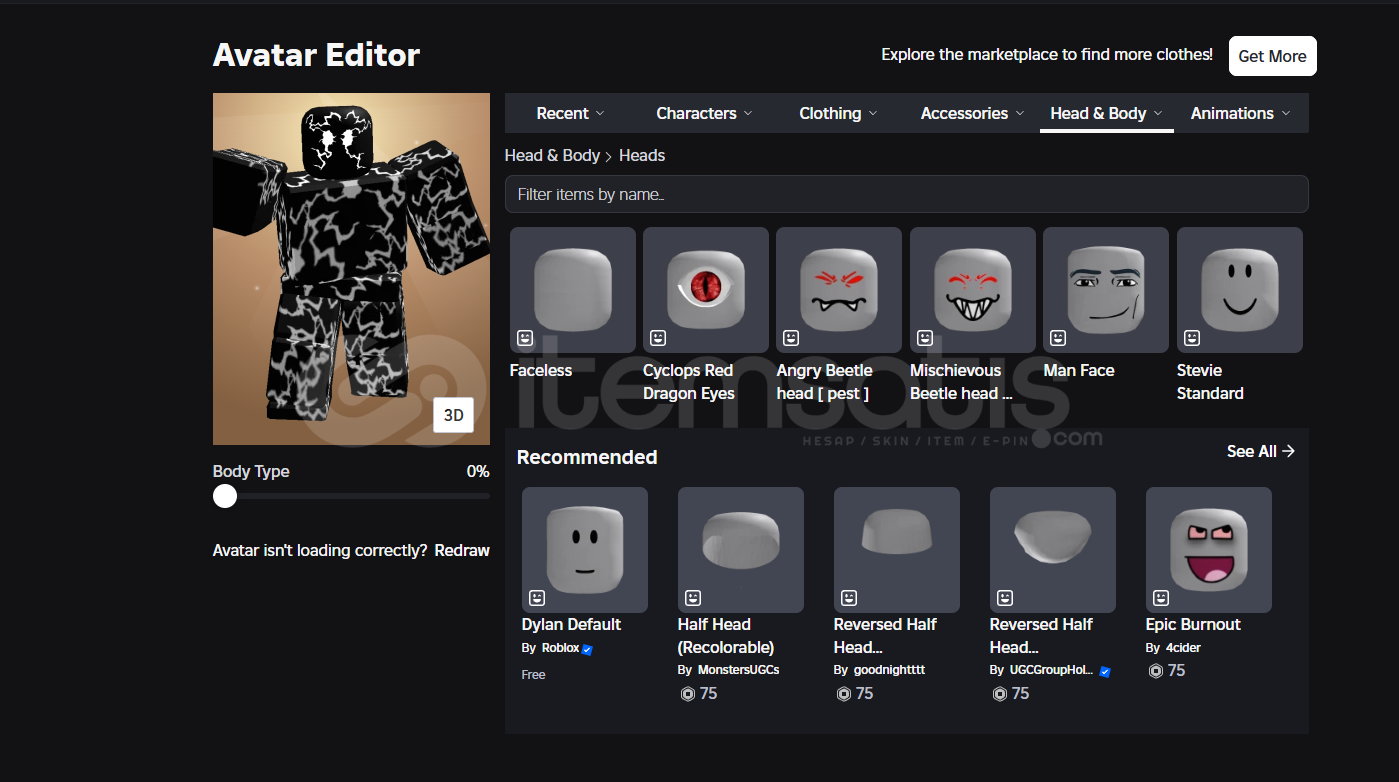This screenshot has width=1399, height=782.
Task: Click the head-type icon on Stevie Standard card
Action: (x=1192, y=338)
